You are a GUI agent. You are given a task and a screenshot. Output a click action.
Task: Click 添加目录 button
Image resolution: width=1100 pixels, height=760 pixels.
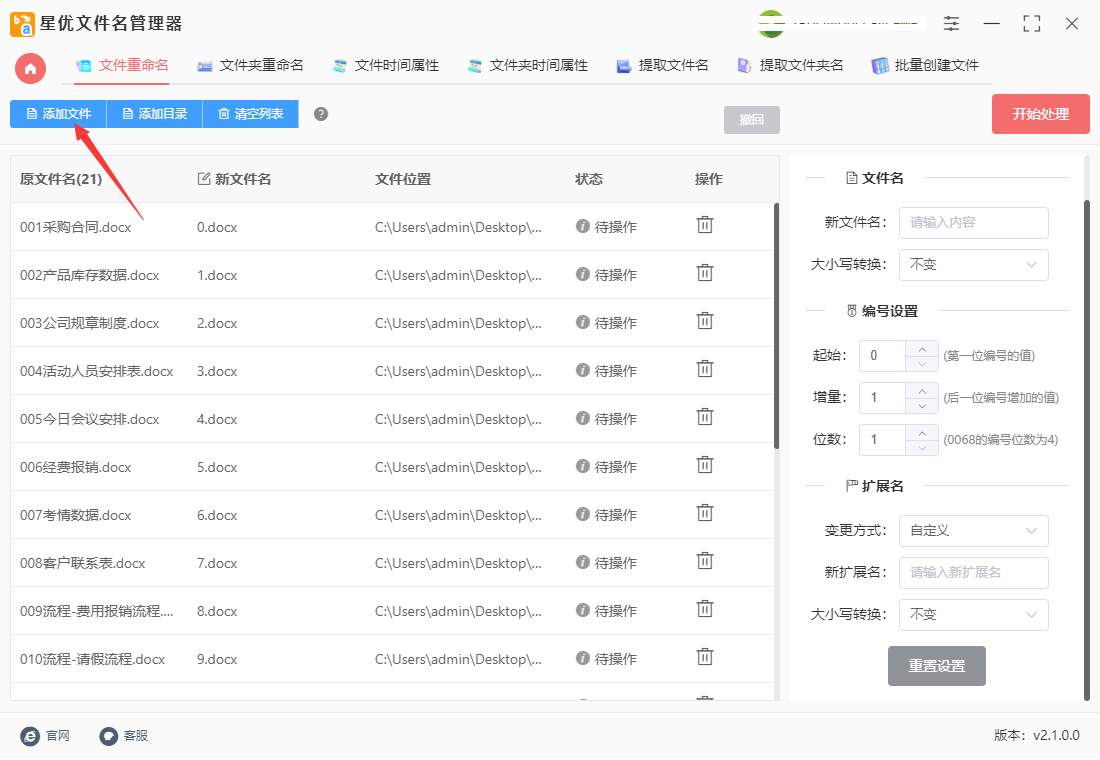pos(154,114)
